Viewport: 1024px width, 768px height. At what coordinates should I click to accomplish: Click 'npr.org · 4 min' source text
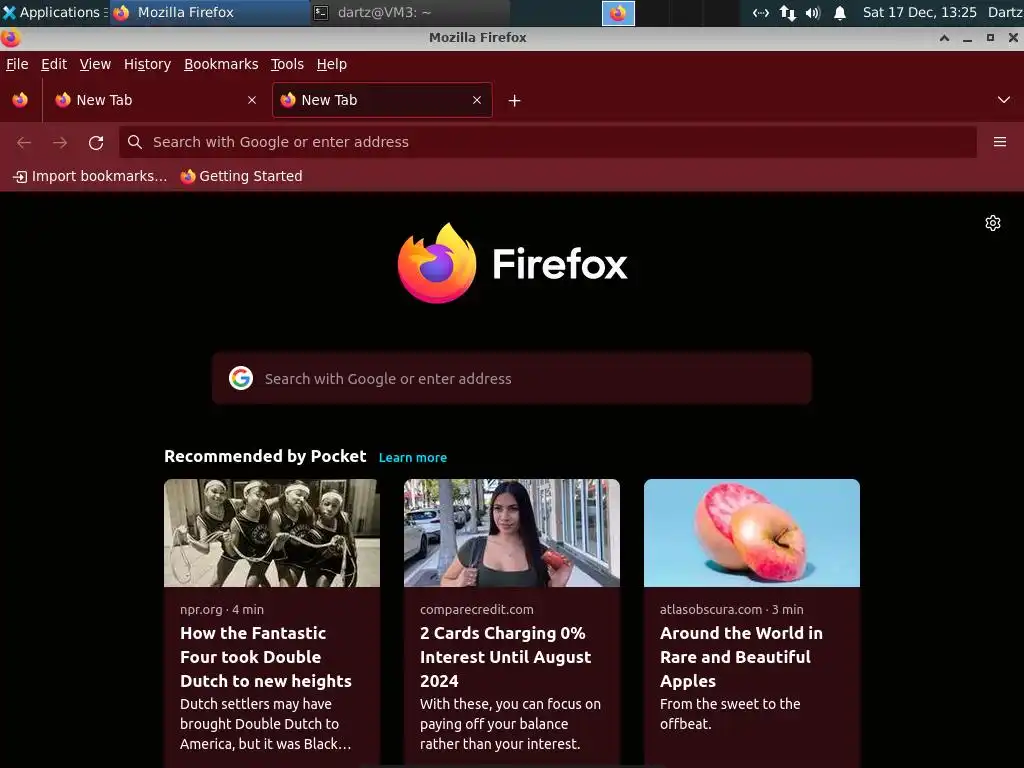[x=222, y=609]
